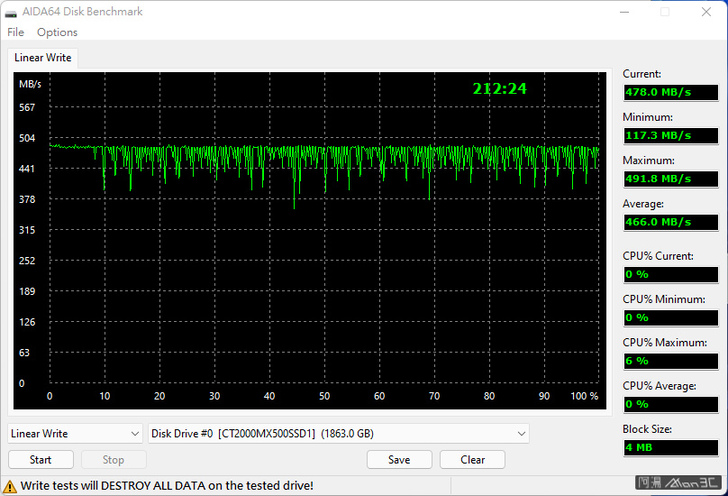Open the File menu

(x=15, y=32)
